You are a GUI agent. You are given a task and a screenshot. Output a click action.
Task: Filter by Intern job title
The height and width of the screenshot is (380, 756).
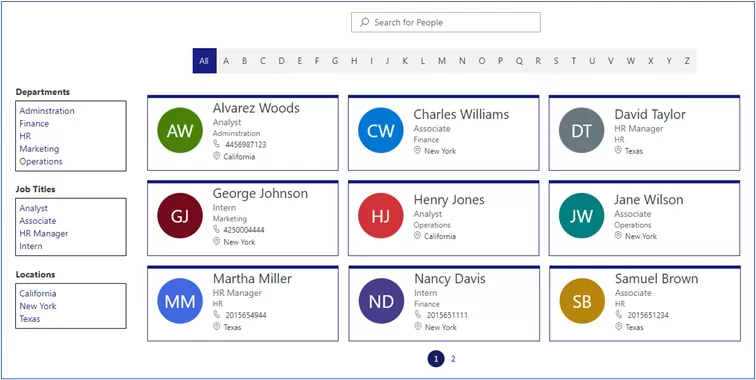[31, 246]
